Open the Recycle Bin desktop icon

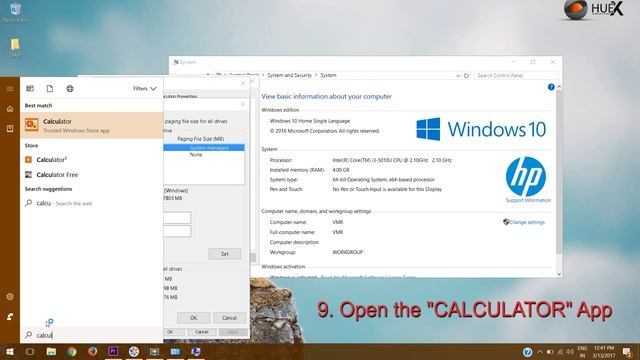15,13
